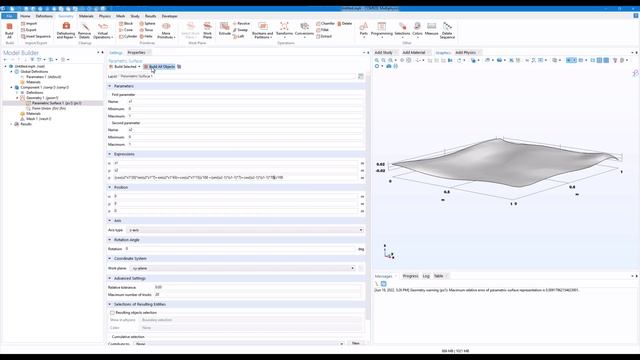Click the Label text field

pyautogui.click(x=237, y=76)
